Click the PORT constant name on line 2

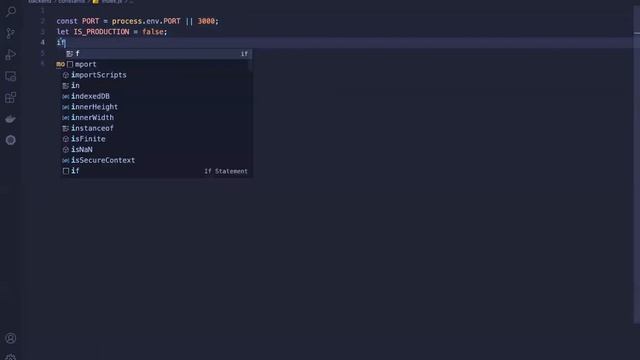(x=90, y=21)
